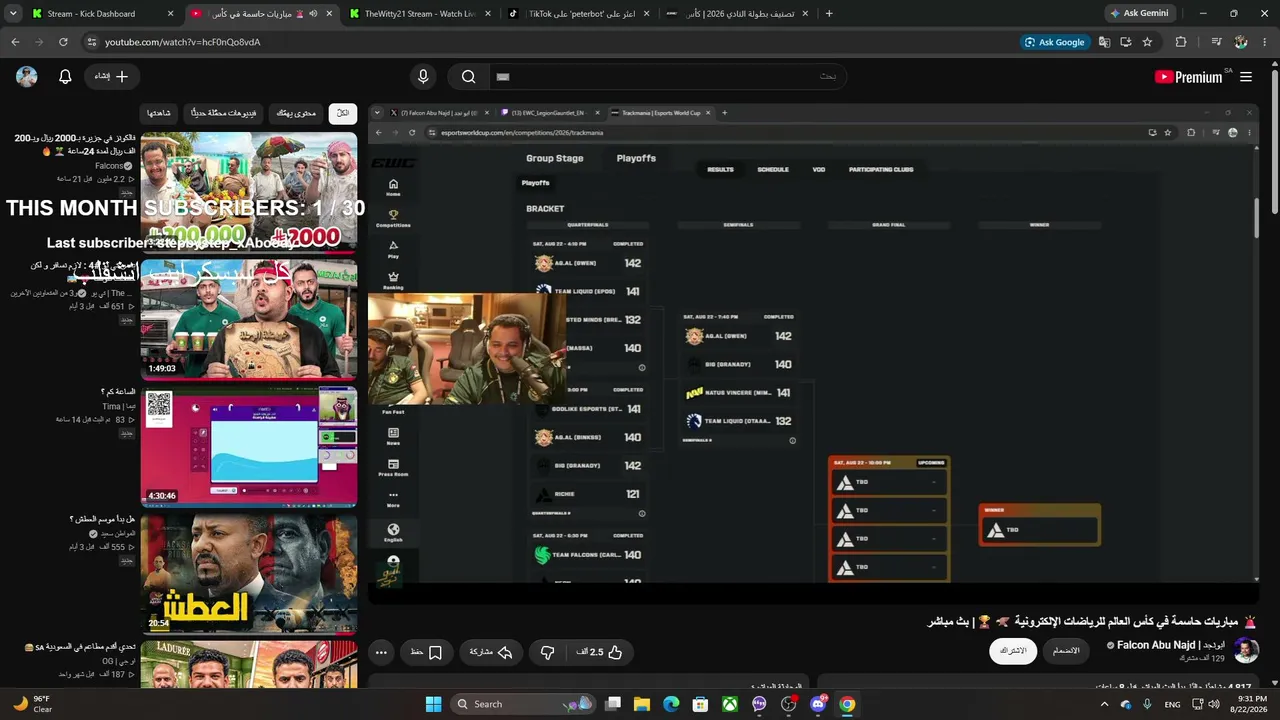The width and height of the screenshot is (1280, 720).
Task: Show hidden system tray icons chevron
Action: click(1104, 704)
